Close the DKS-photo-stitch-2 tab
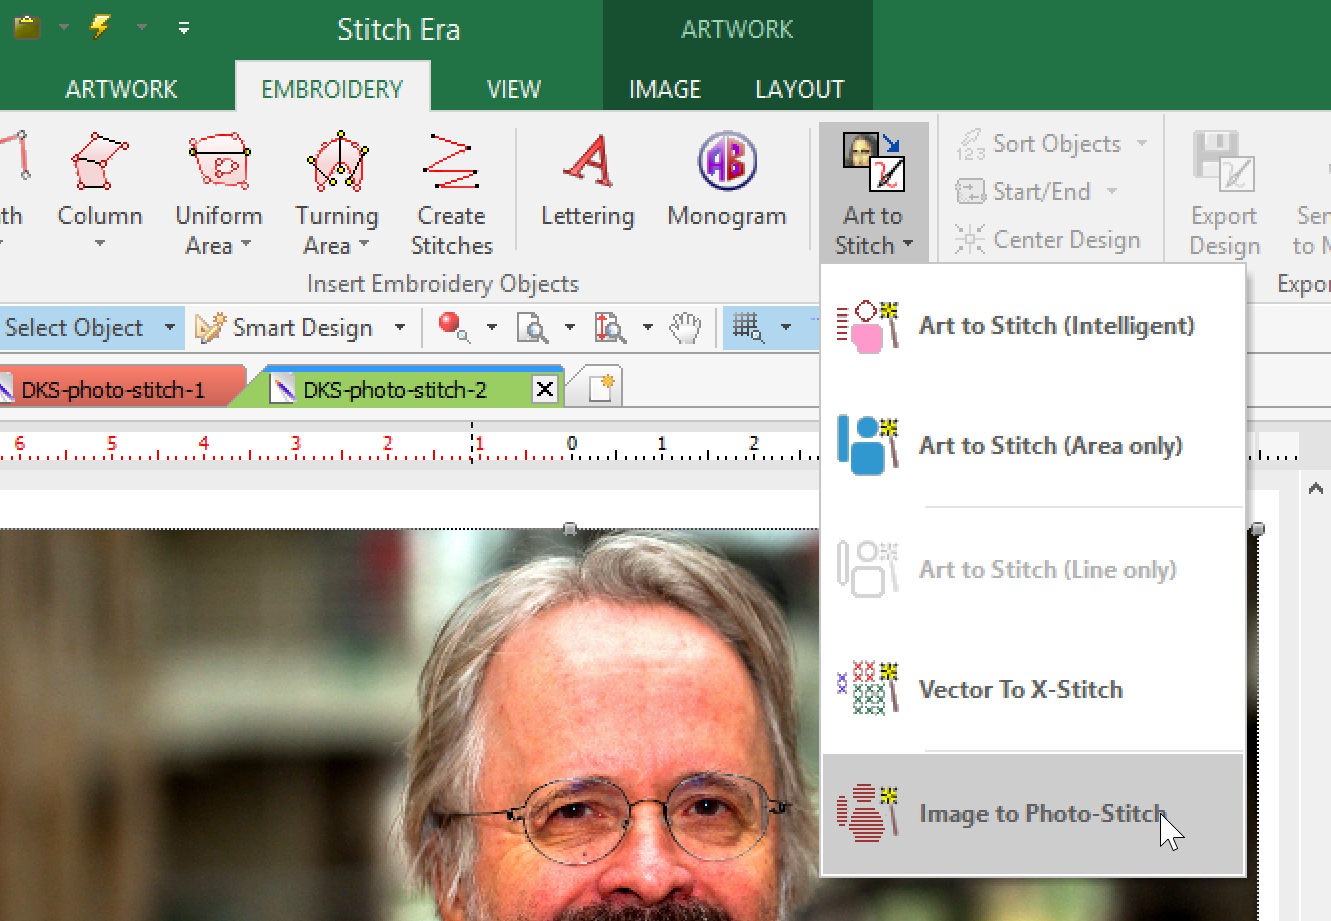The height and width of the screenshot is (921, 1331). click(x=545, y=390)
